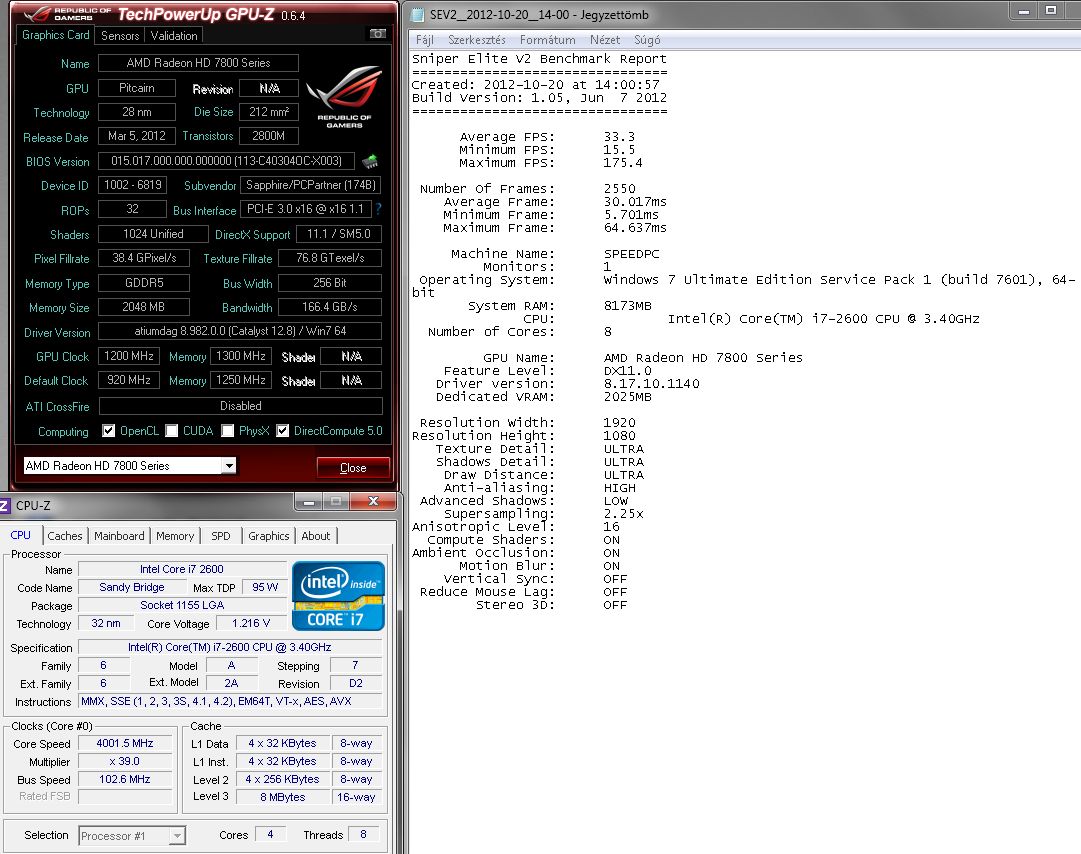Click the Bus Speed 102.6 MHz value
1081x854 pixels.
[x=125, y=779]
